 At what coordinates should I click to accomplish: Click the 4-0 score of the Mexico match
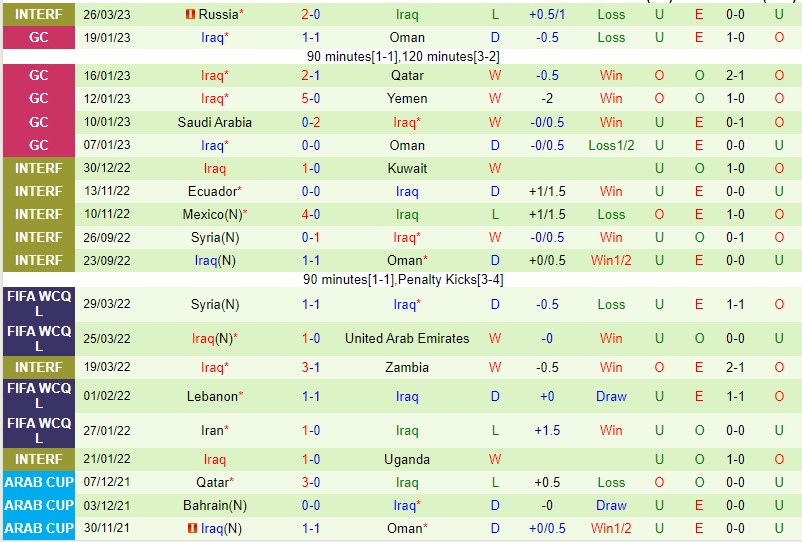(311, 214)
